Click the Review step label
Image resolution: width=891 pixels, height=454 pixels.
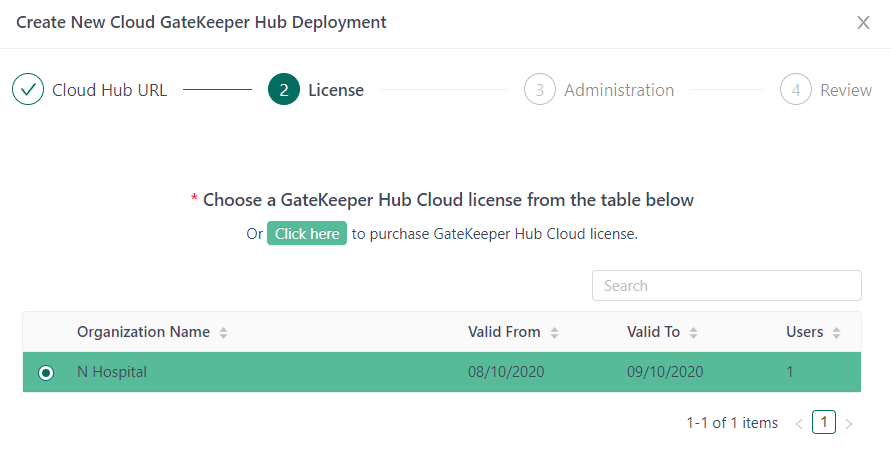click(846, 90)
